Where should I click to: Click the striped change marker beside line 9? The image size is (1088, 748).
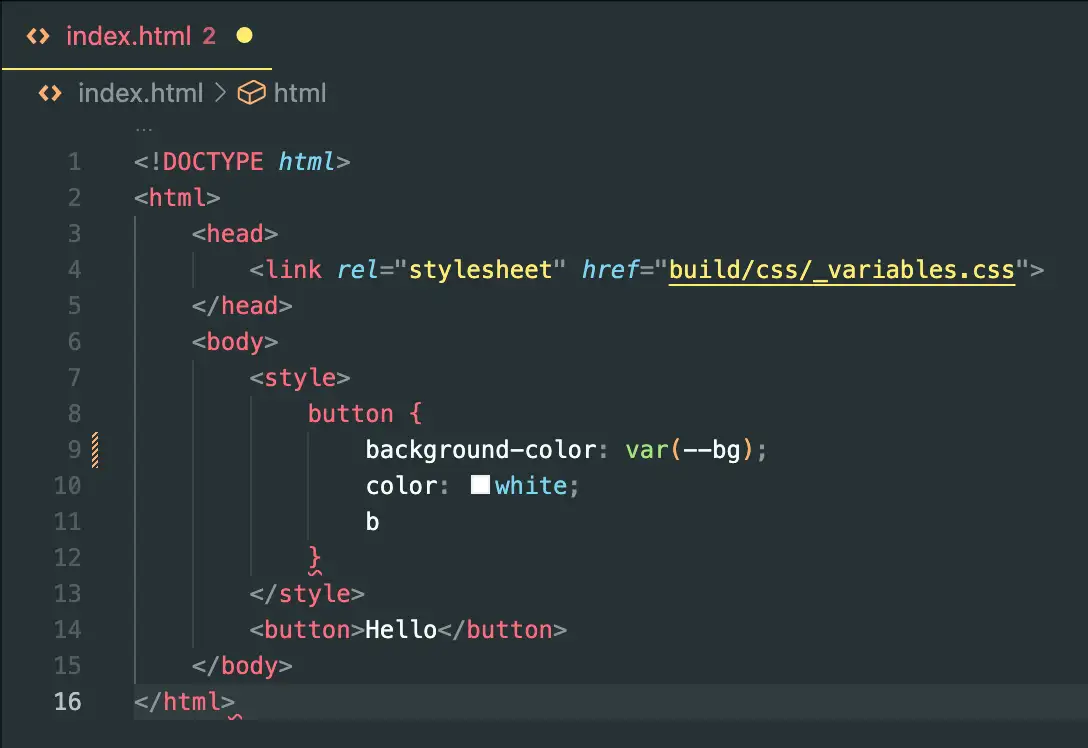point(95,450)
